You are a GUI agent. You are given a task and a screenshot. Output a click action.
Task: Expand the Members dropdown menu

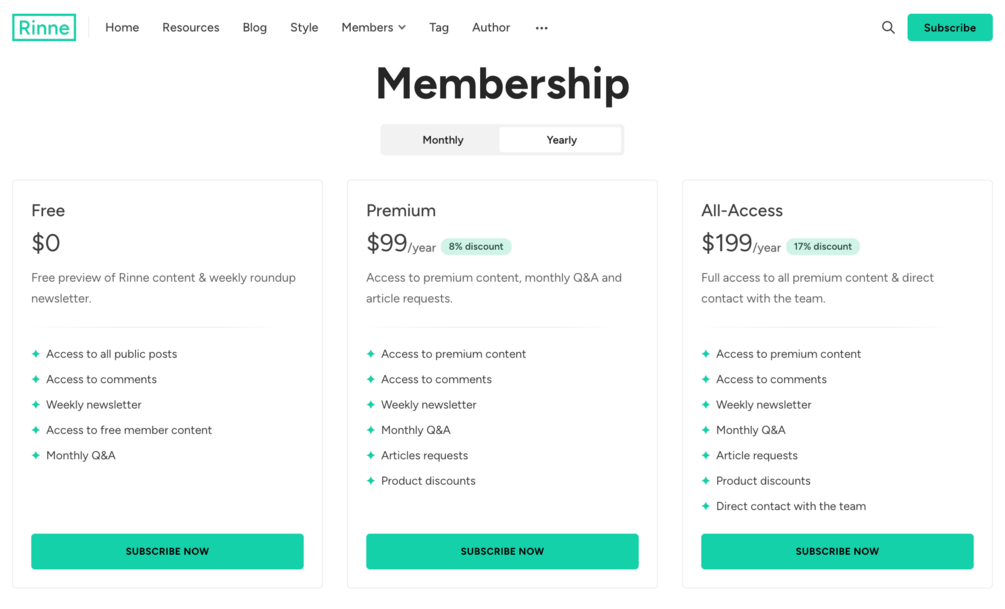(373, 28)
